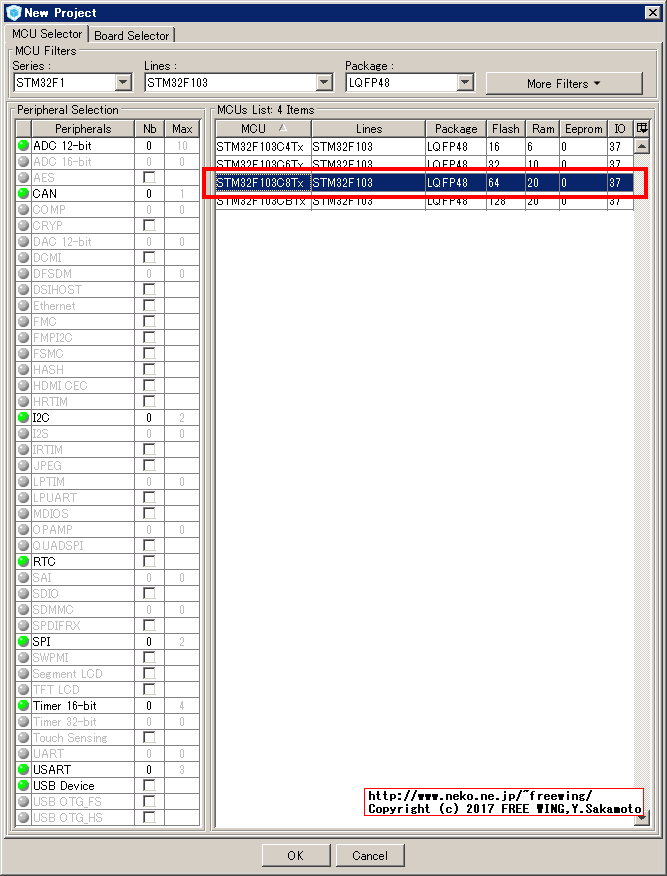This screenshot has height=876, width=667.
Task: Click the green status dot beside SPI
Action: coord(23,641)
